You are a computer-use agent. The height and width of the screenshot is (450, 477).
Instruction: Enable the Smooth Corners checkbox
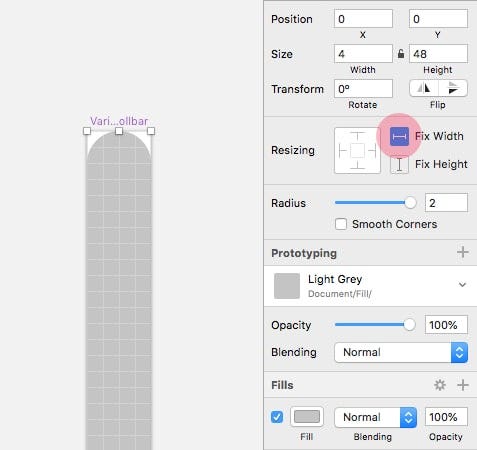click(341, 224)
